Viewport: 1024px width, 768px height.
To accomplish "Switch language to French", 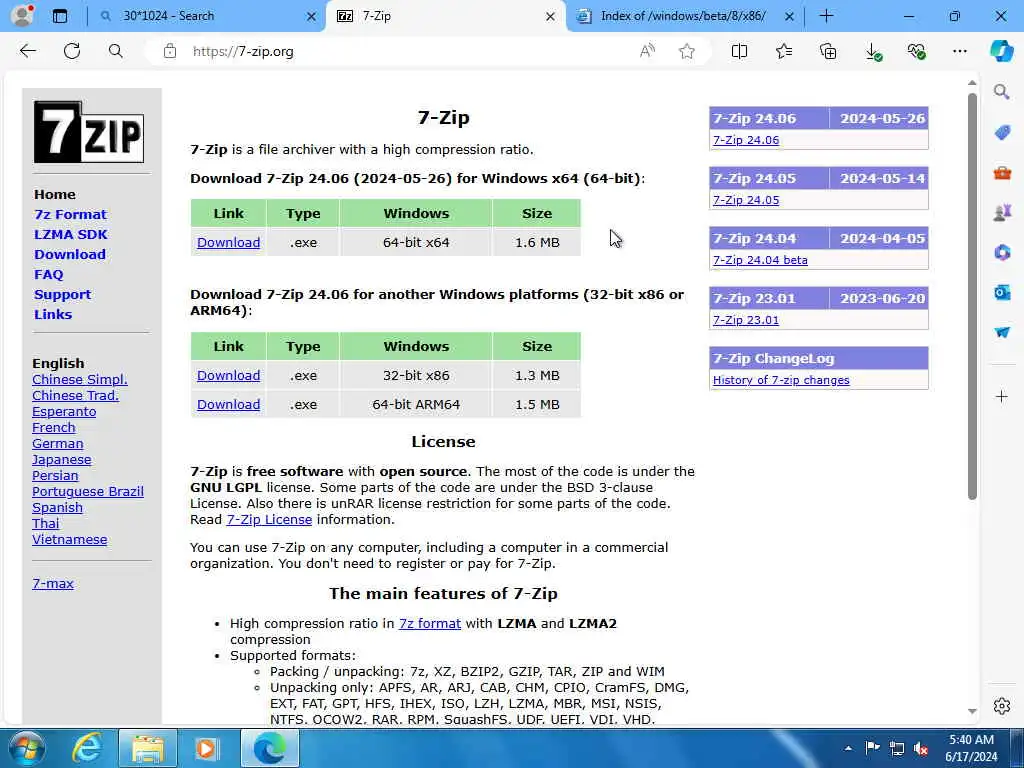I will (x=54, y=427).
